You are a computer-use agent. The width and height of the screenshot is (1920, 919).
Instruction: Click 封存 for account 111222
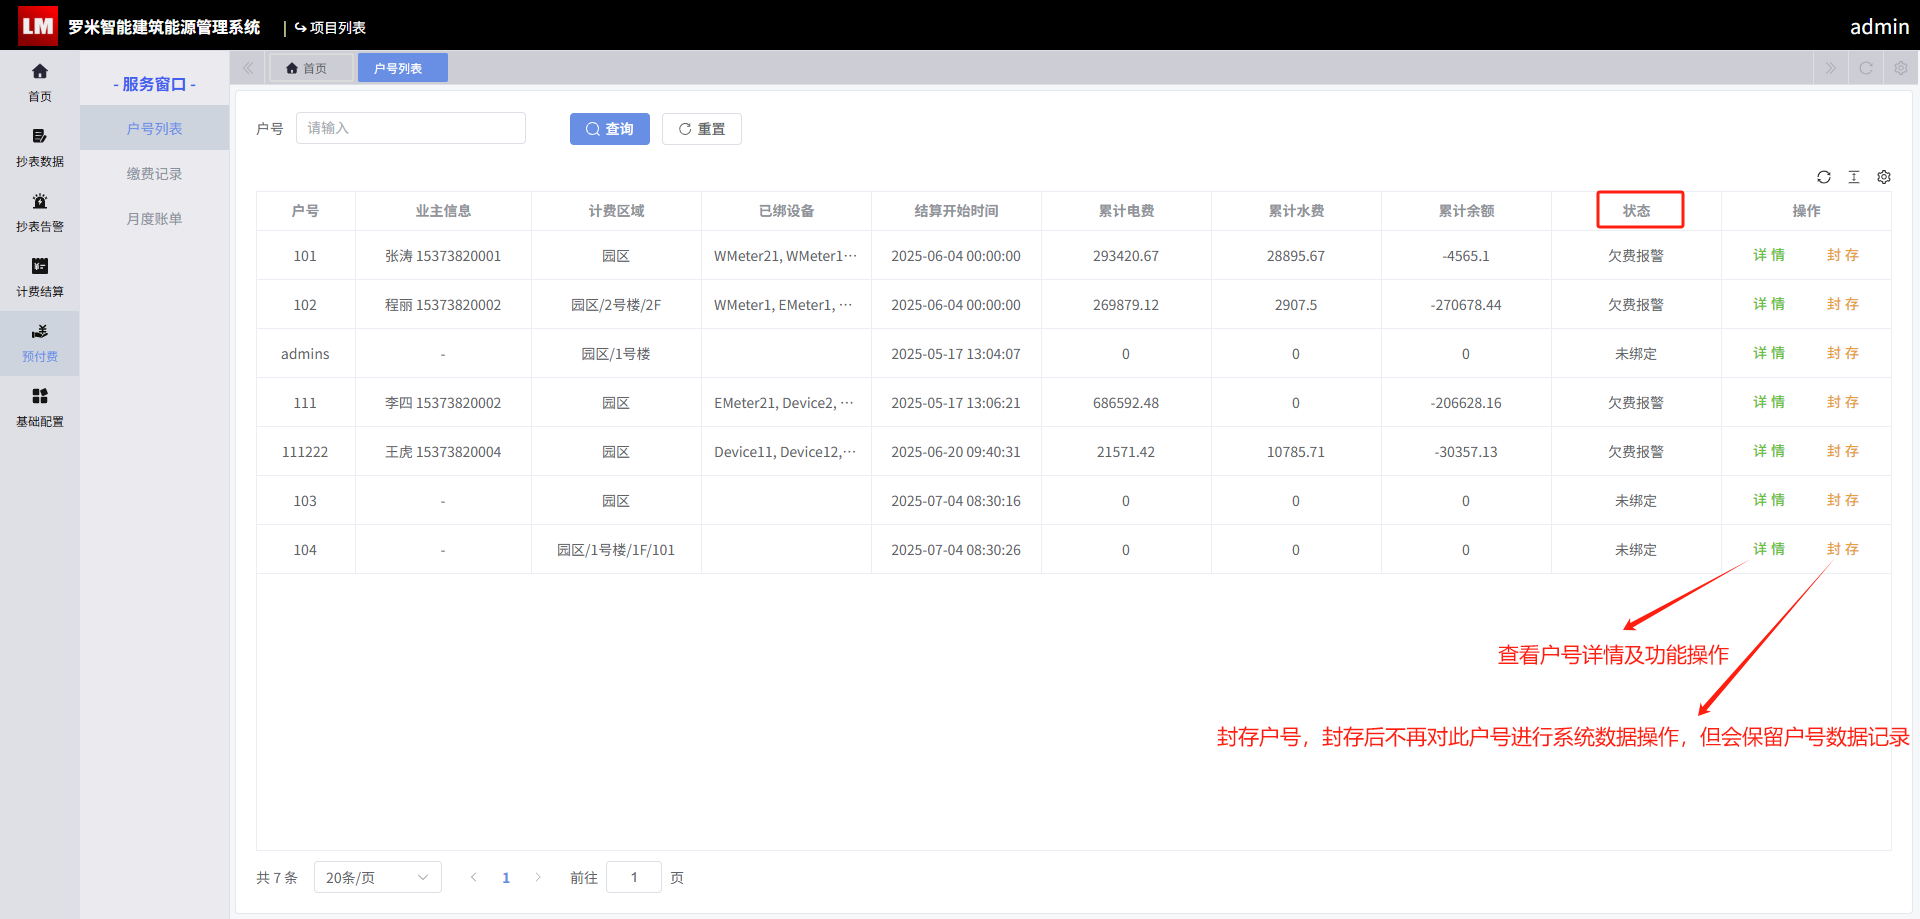pos(1843,451)
